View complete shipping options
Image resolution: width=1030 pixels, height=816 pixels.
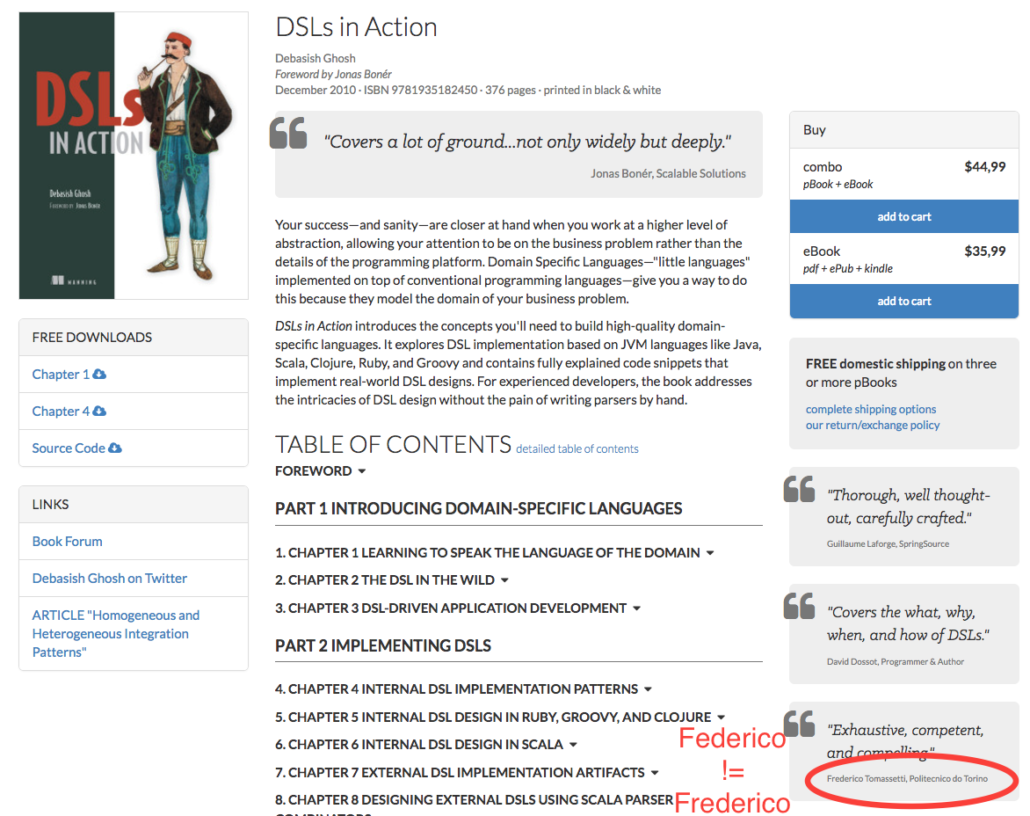[x=870, y=409]
